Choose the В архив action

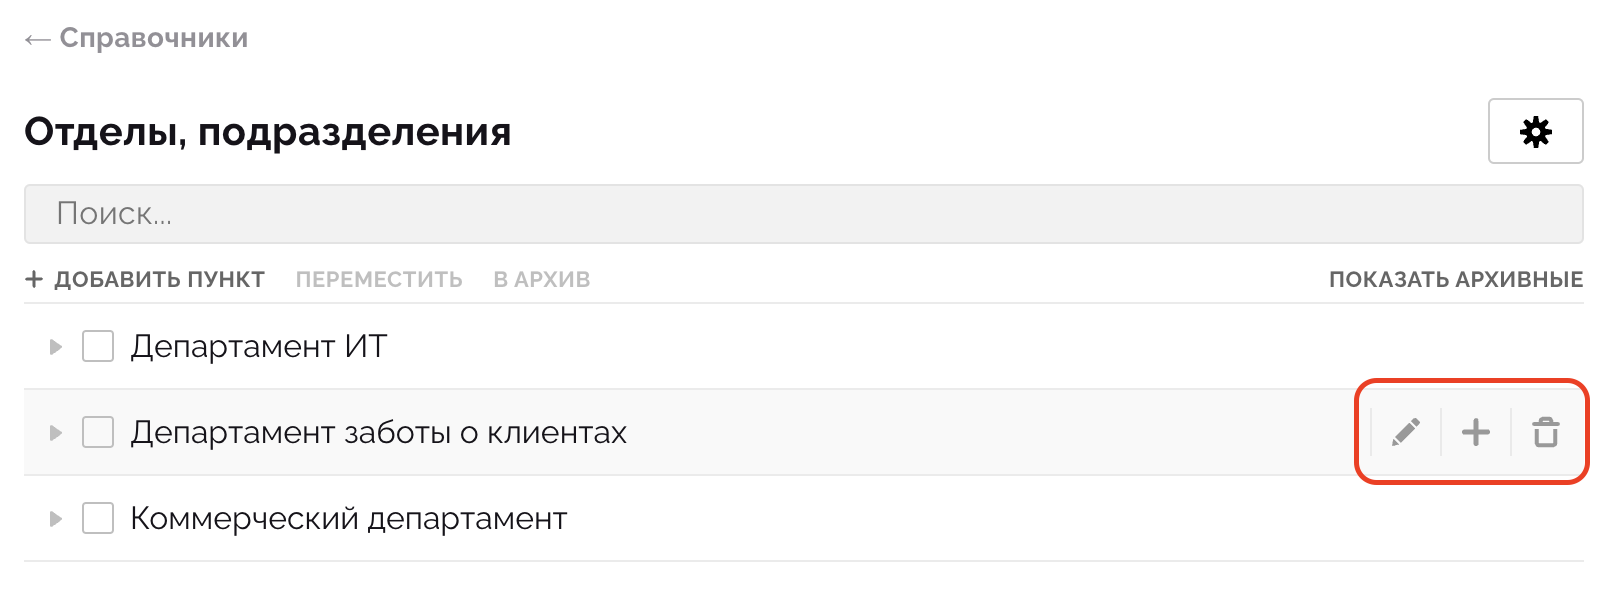(x=541, y=279)
